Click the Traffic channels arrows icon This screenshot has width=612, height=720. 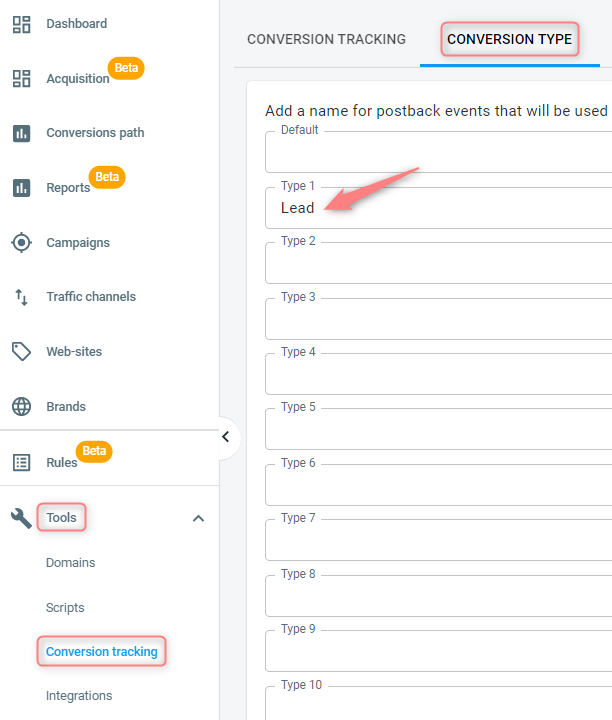tap(21, 297)
